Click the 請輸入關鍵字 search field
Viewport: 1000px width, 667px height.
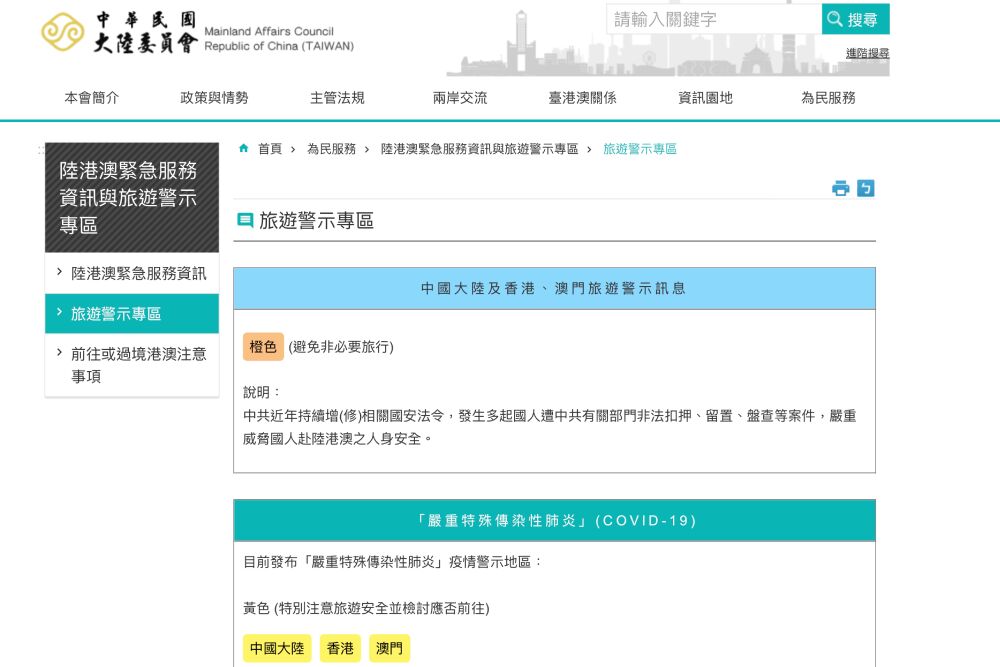(x=714, y=19)
